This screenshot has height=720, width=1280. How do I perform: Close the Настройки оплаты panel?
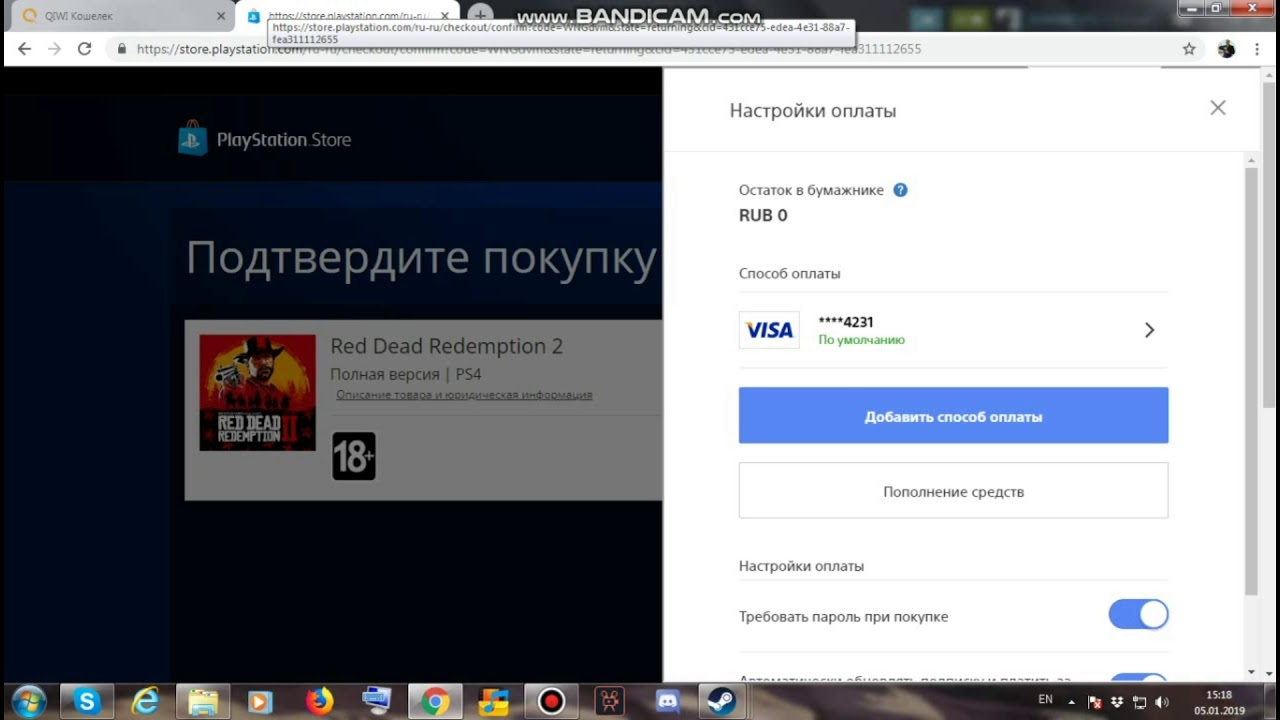[1217, 108]
